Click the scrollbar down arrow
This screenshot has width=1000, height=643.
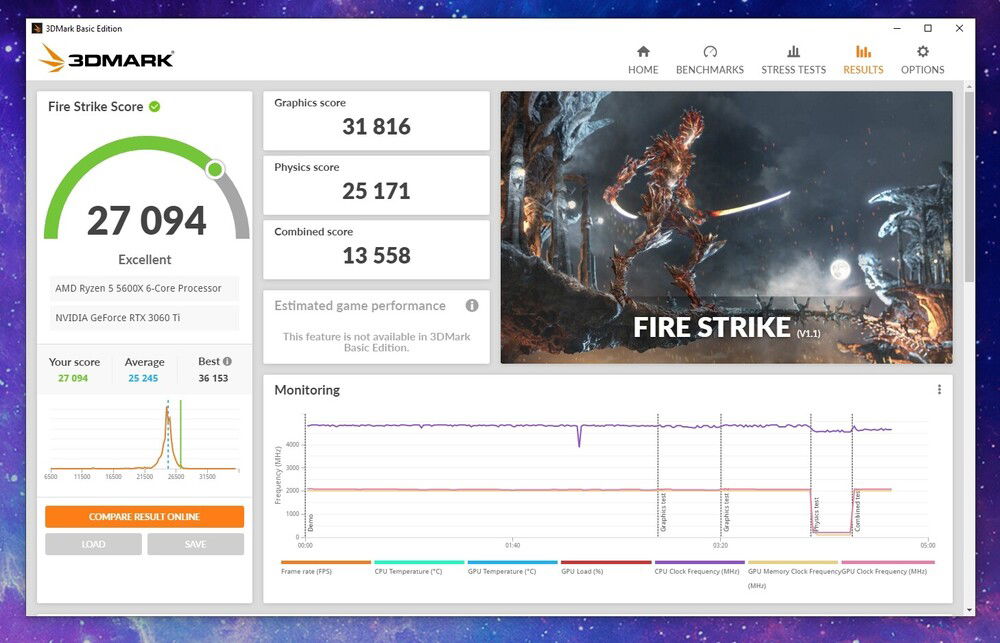point(968,609)
